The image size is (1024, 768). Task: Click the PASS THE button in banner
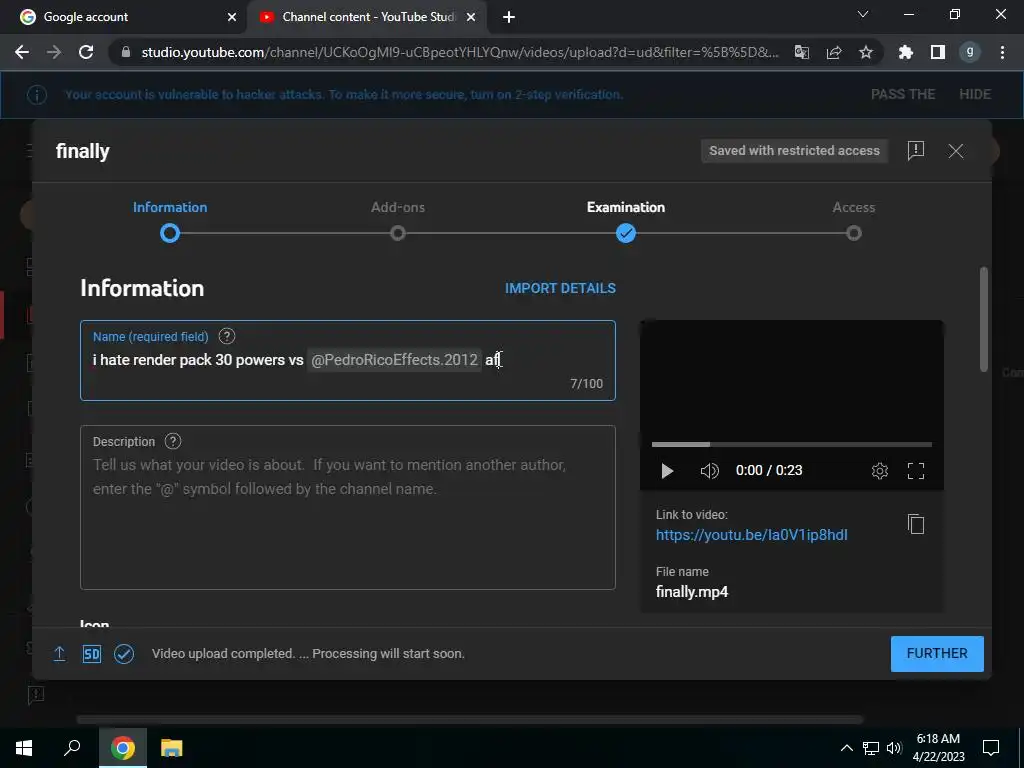pyautogui.click(x=903, y=94)
